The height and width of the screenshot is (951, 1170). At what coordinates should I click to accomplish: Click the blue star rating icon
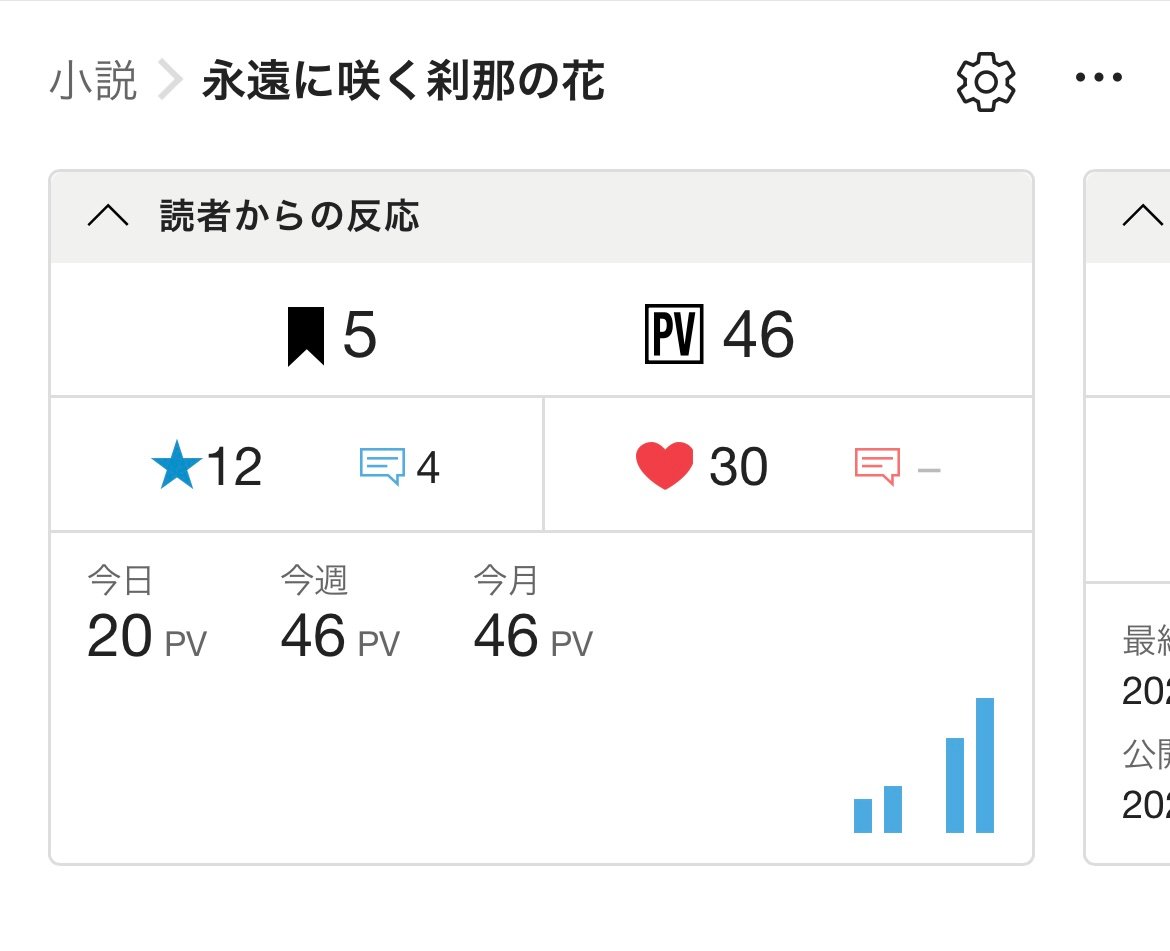pyautogui.click(x=177, y=467)
